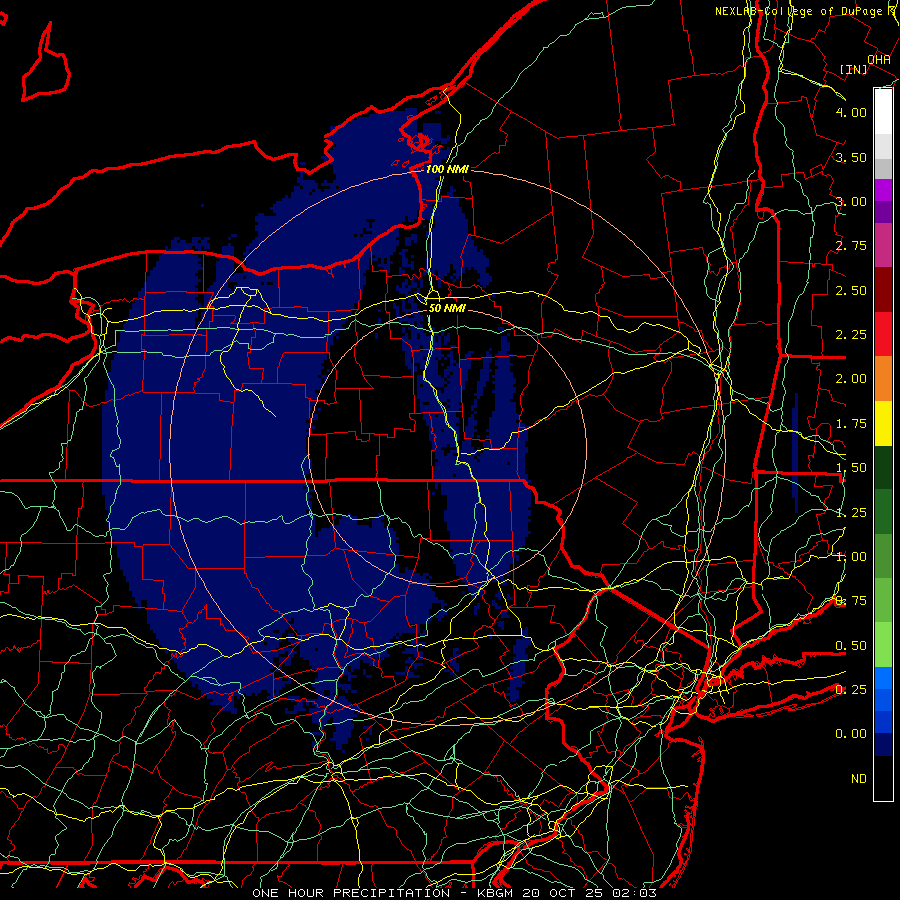Click the 'ND' no-data legend label
The width and height of the screenshot is (900, 900).
[x=859, y=779]
